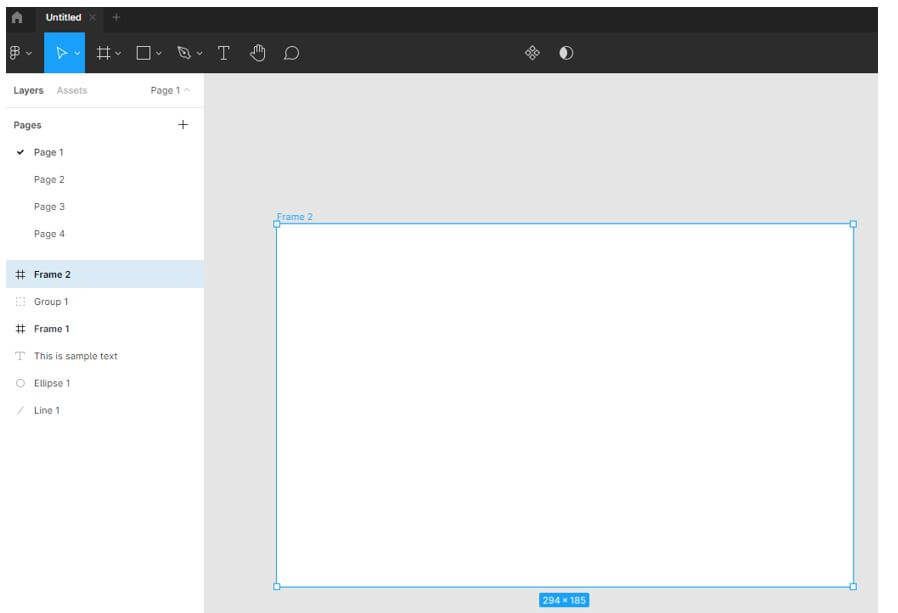The height and width of the screenshot is (613, 898).
Task: Switch to Page 2
Action: coord(105,179)
